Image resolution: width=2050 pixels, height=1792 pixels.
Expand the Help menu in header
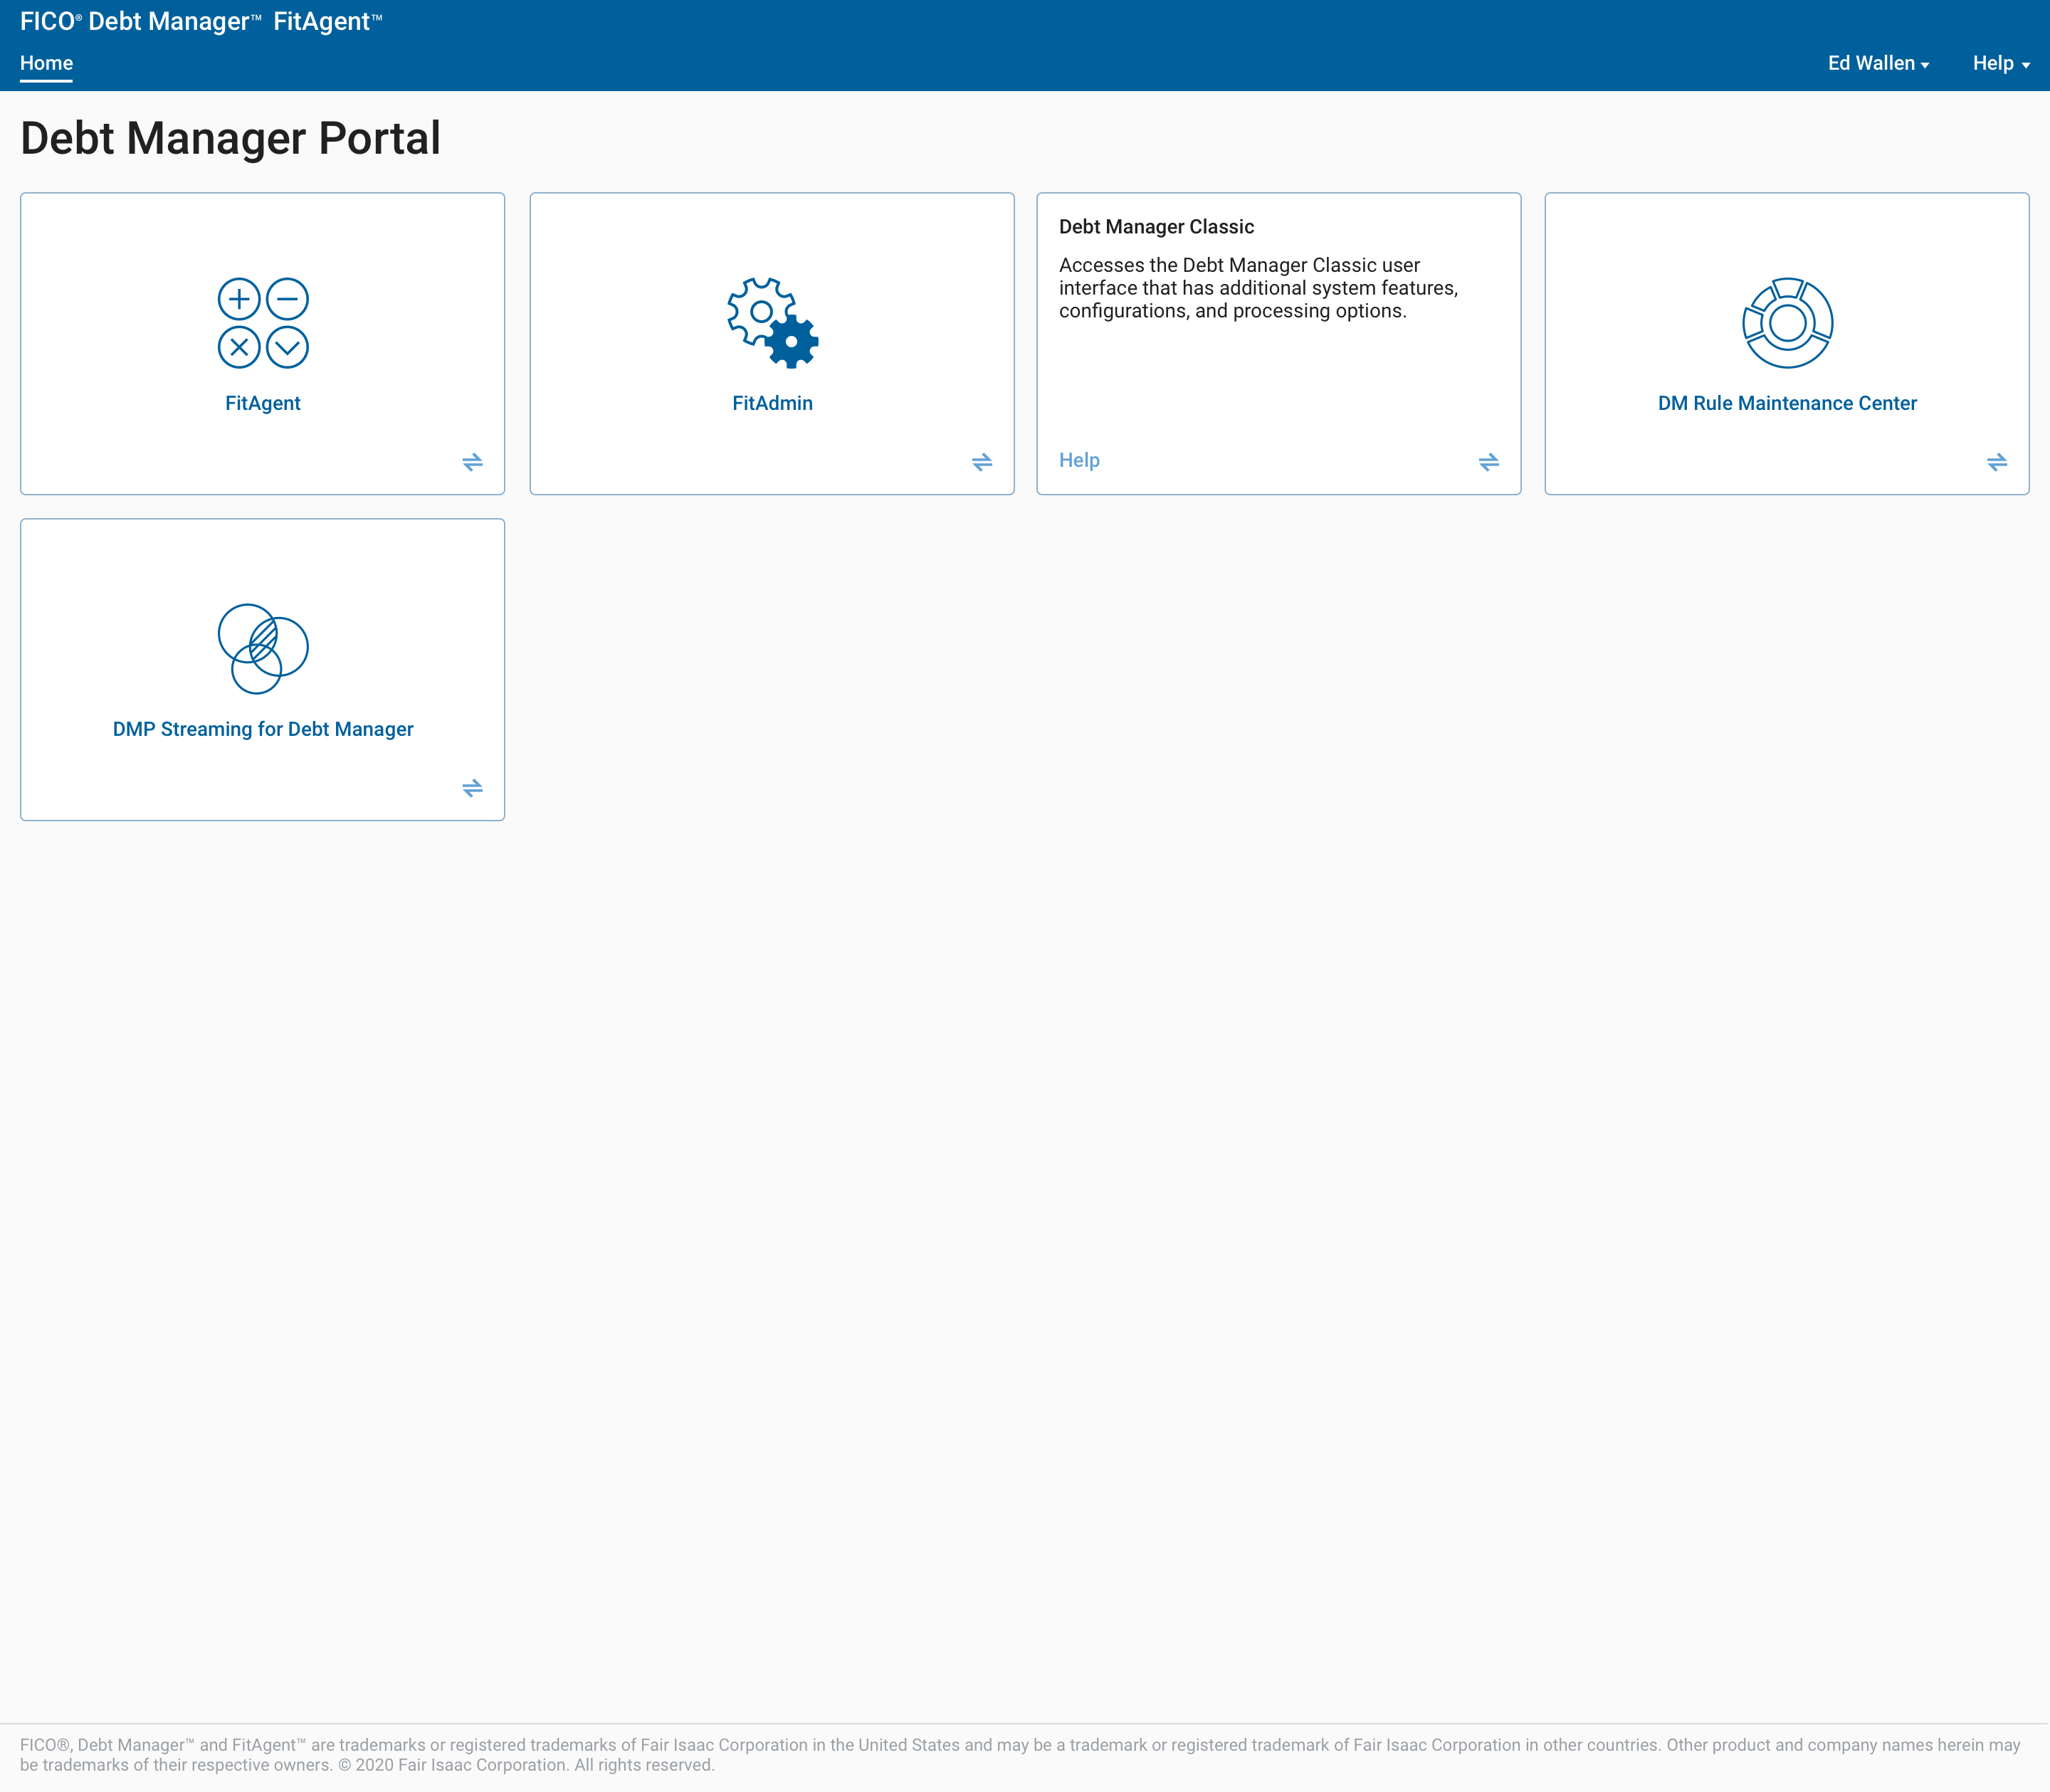pos(2001,63)
